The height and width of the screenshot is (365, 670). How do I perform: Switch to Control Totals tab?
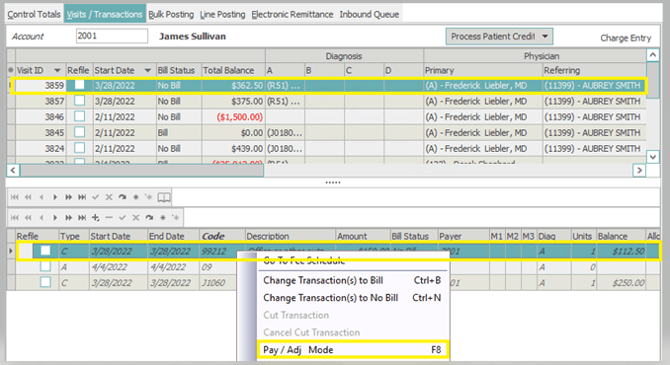pyautogui.click(x=34, y=14)
